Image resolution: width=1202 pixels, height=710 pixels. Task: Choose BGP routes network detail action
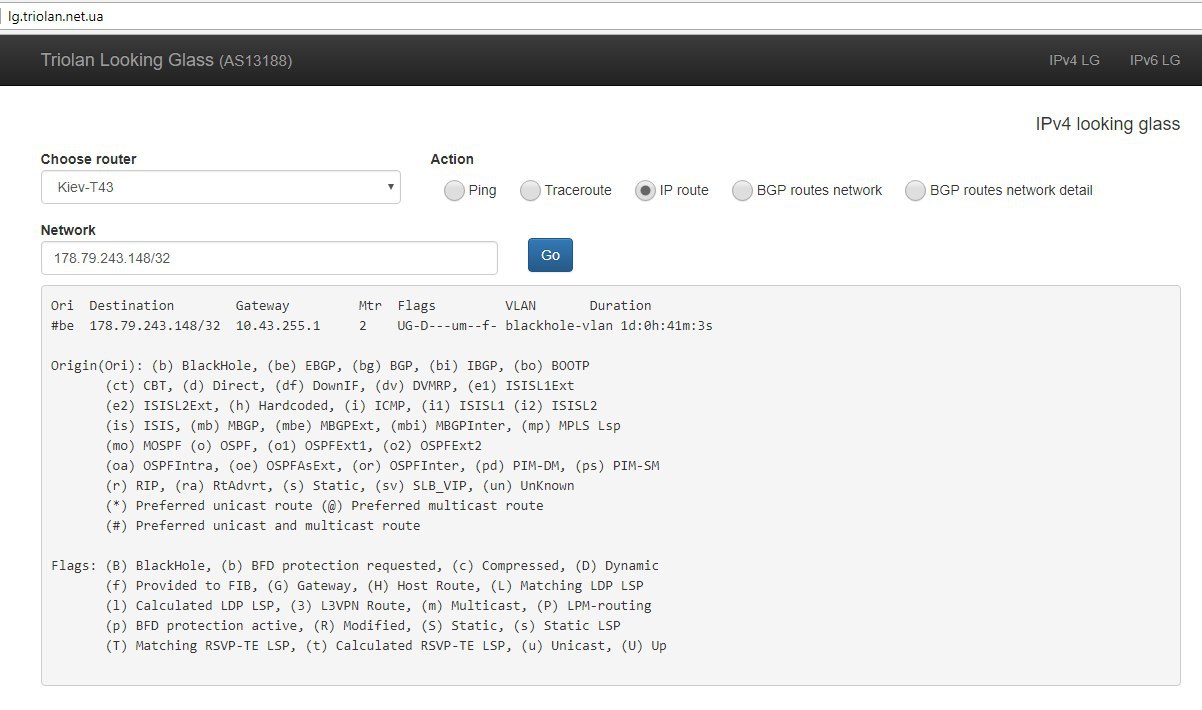coord(915,190)
